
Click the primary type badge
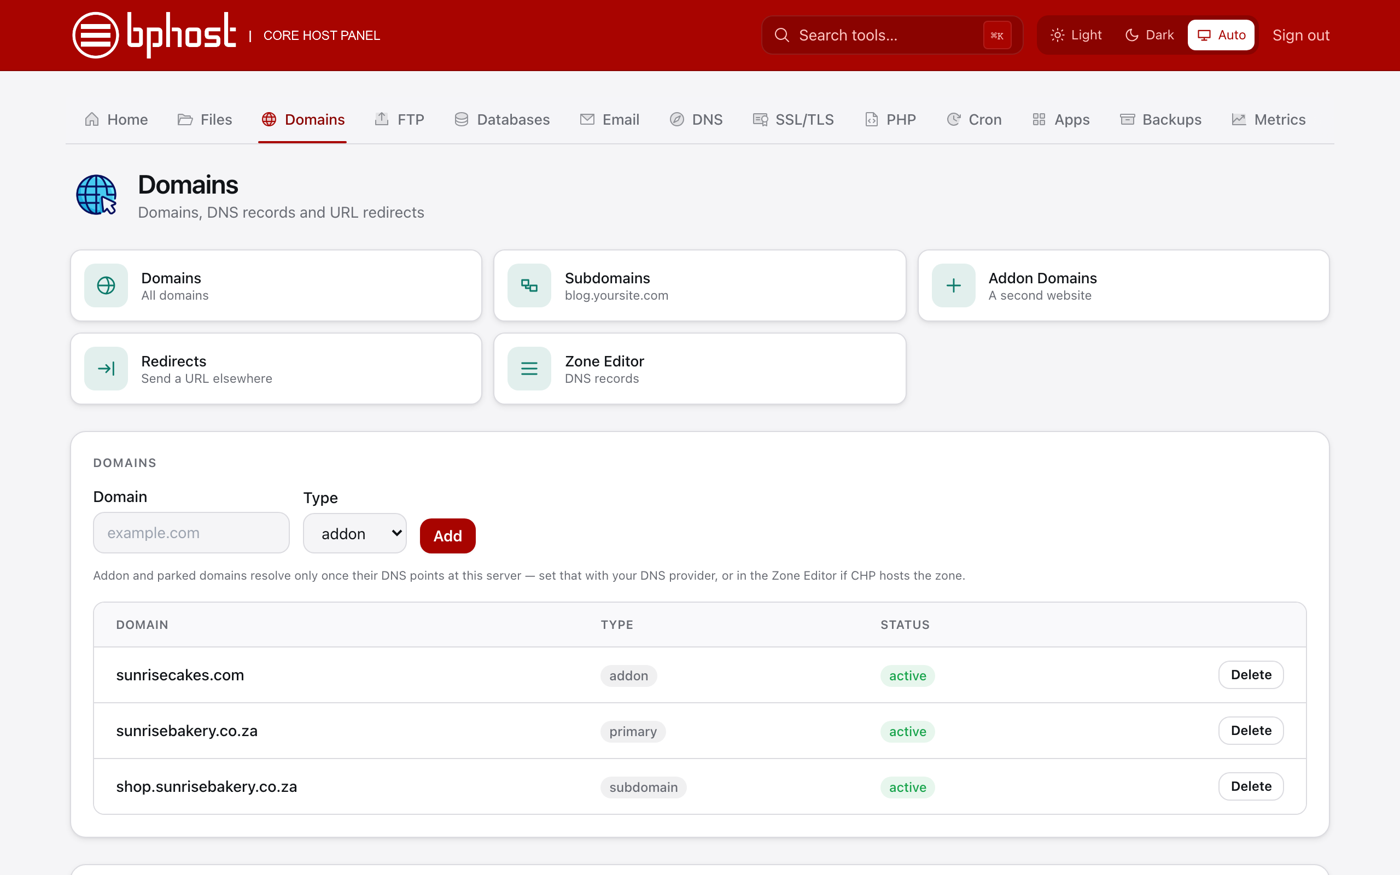633,732
